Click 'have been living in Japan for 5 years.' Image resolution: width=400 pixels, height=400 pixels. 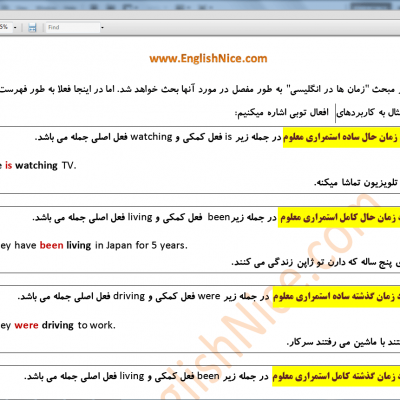[101, 246]
